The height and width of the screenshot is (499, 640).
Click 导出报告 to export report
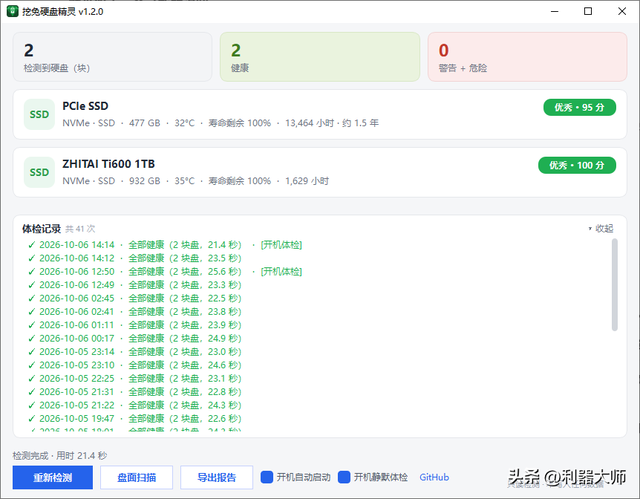point(217,477)
